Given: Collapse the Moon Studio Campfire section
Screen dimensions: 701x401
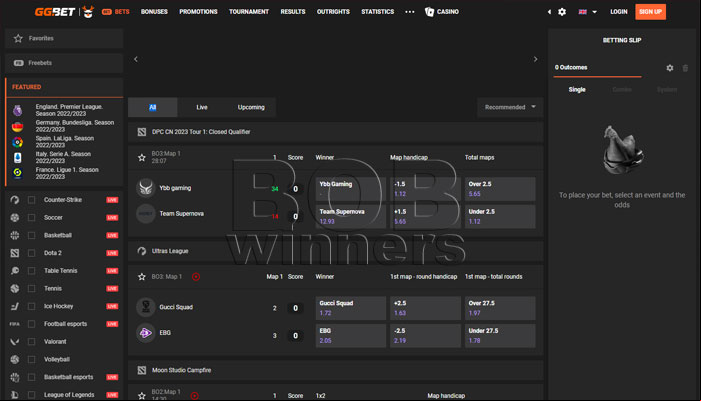Looking at the screenshot, I should tap(335, 370).
